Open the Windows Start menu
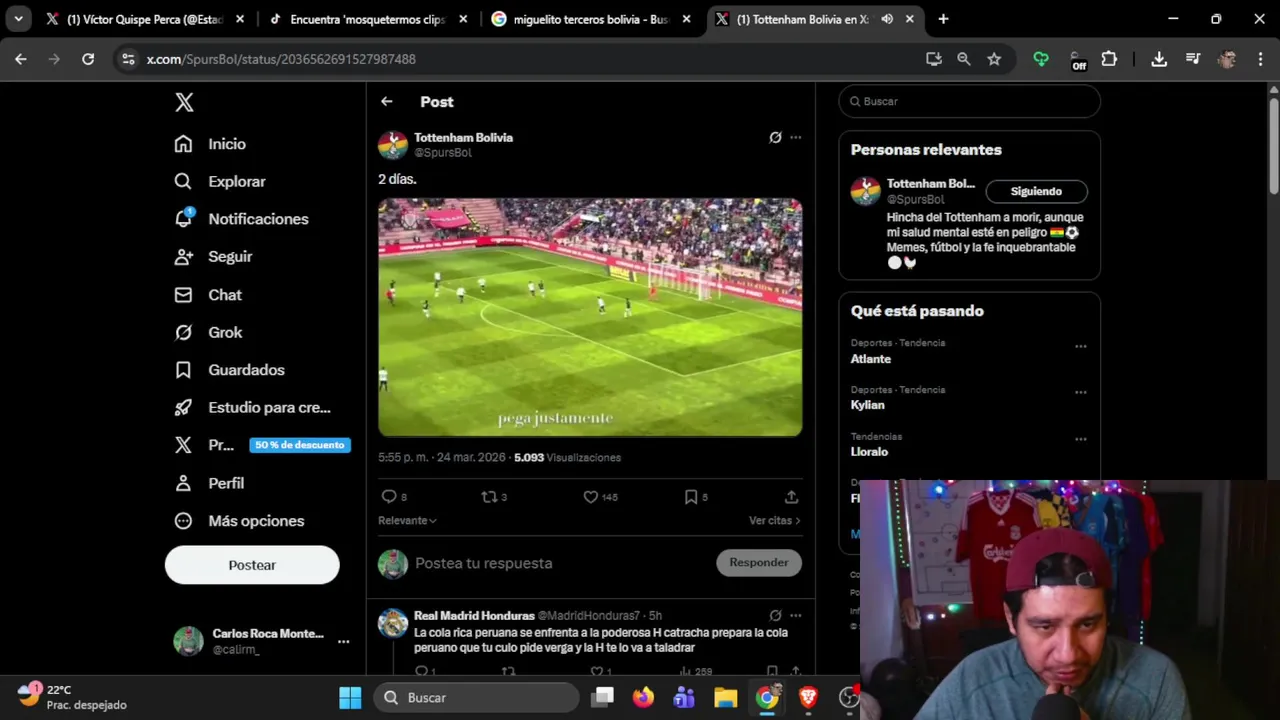The width and height of the screenshot is (1280, 720). (350, 698)
